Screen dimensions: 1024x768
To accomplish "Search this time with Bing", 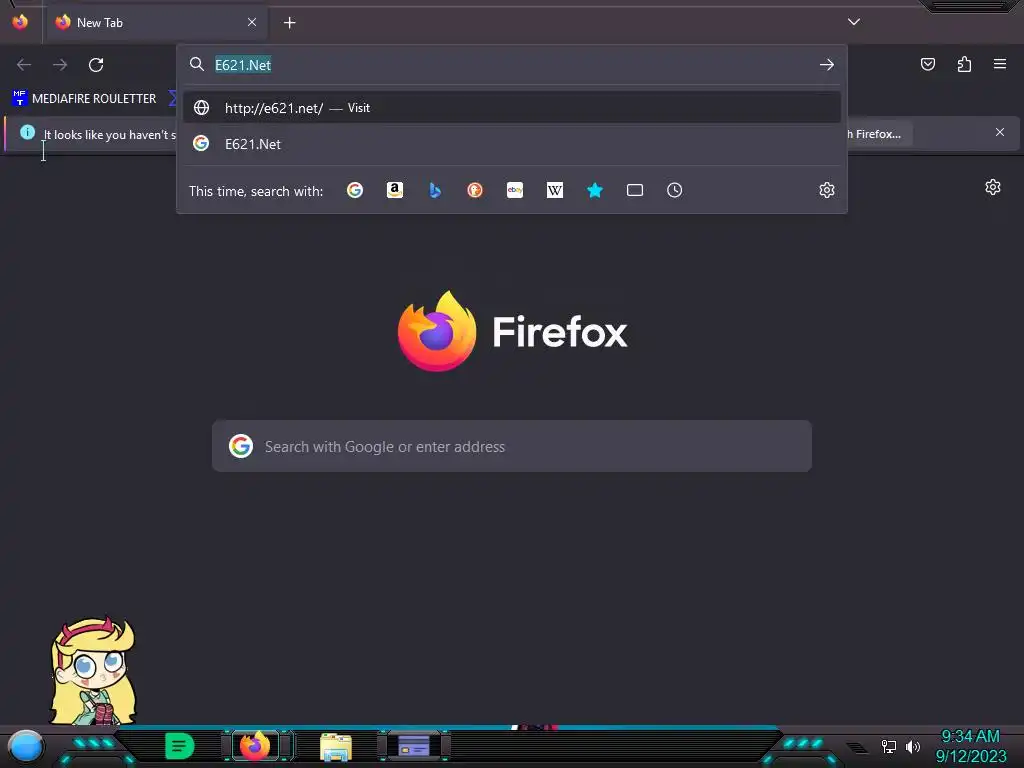I will pyautogui.click(x=435, y=190).
